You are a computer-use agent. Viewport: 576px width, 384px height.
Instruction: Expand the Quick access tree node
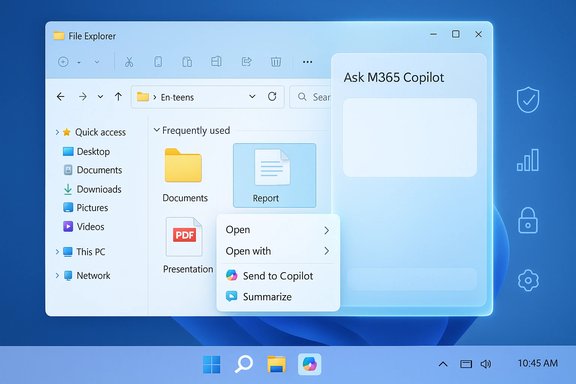[57, 132]
